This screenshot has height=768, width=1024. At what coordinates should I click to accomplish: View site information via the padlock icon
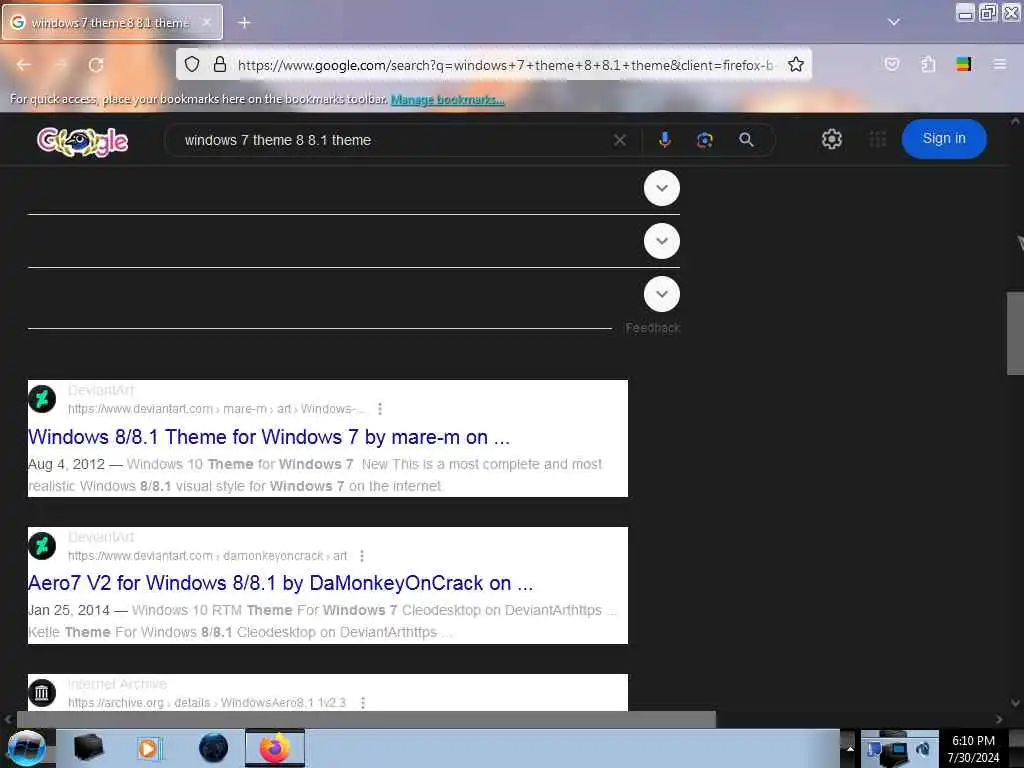(x=220, y=64)
